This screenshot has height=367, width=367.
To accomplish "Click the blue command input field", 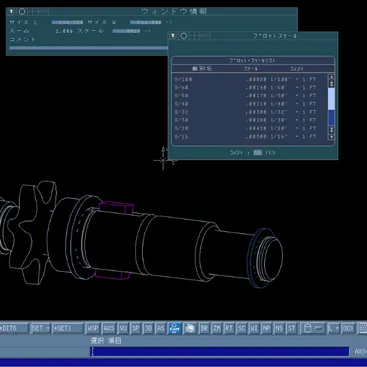I will pos(220,351).
